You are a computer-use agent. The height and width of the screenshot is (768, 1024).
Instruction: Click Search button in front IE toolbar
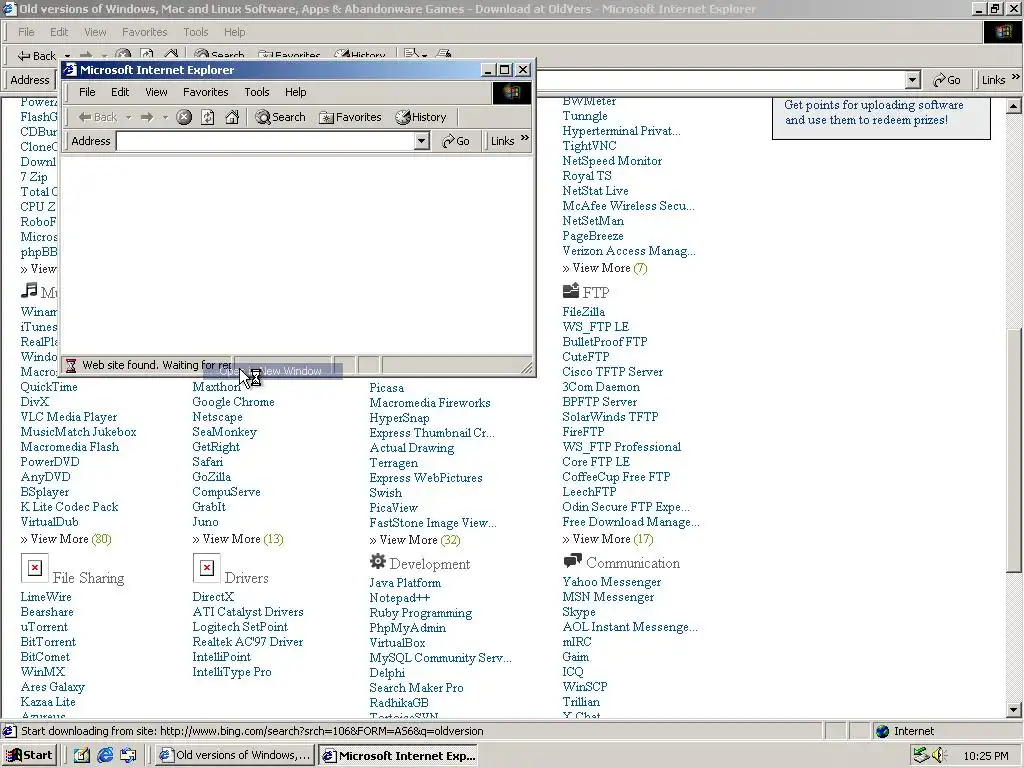tap(280, 117)
